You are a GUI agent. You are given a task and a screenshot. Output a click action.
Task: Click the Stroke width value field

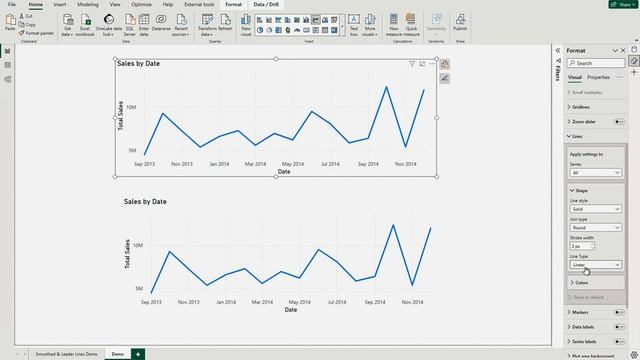coord(580,246)
